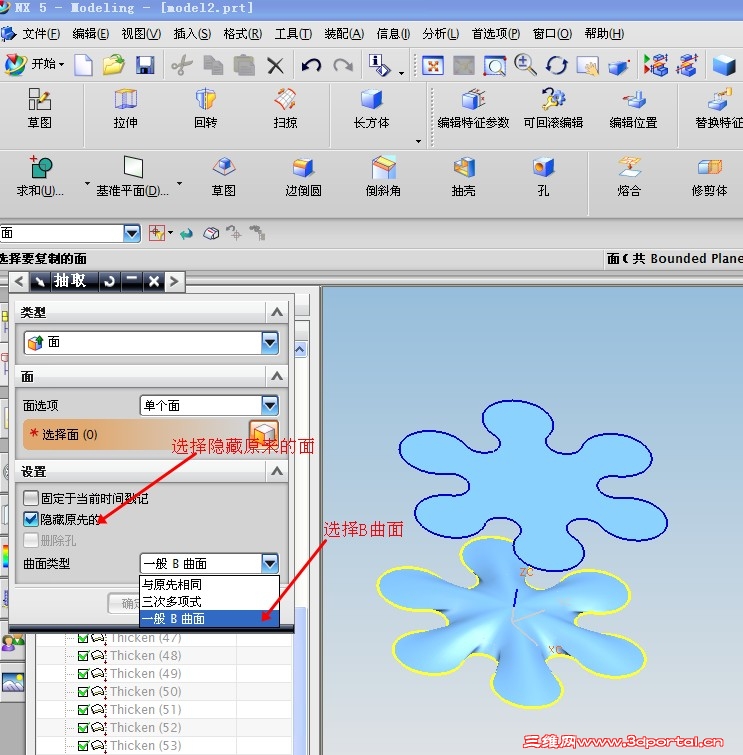The width and height of the screenshot is (743, 755).
Task: Click the New file icon
Action: coord(83,65)
